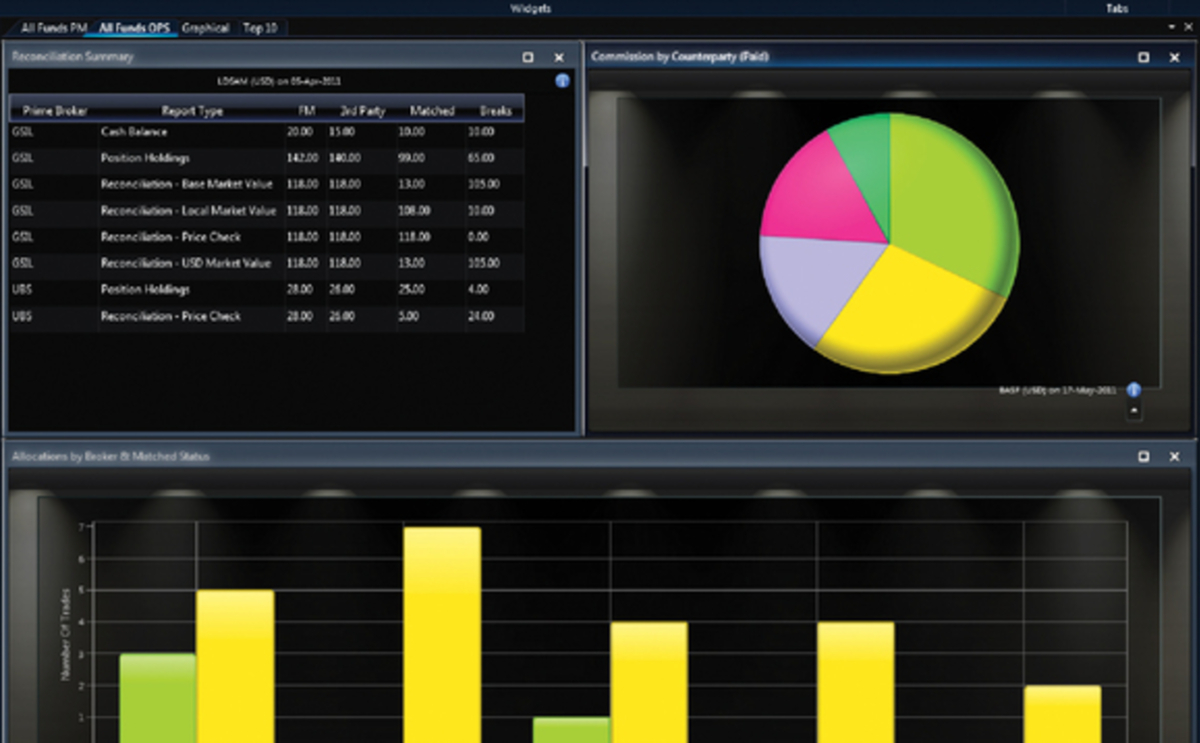Open the Graphical tab
Screen dimensions: 1200x743
coord(205,28)
